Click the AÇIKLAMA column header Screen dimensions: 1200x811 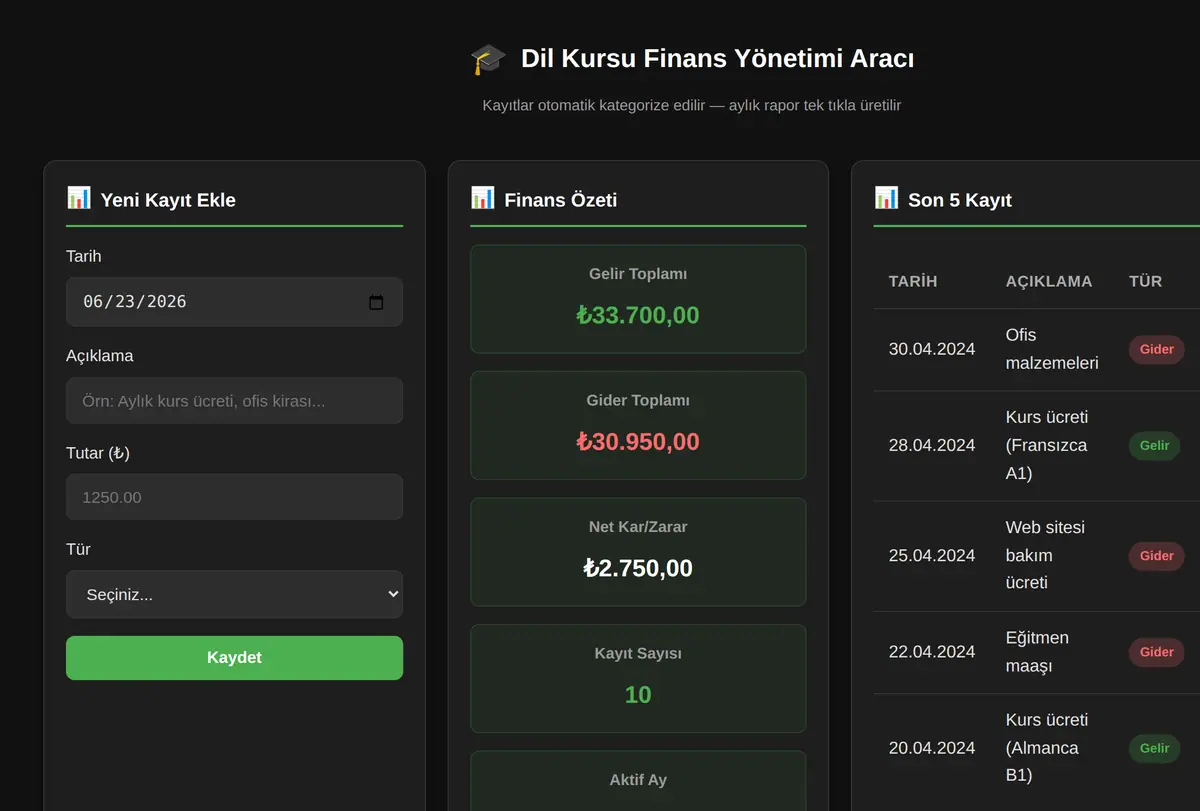1049,282
